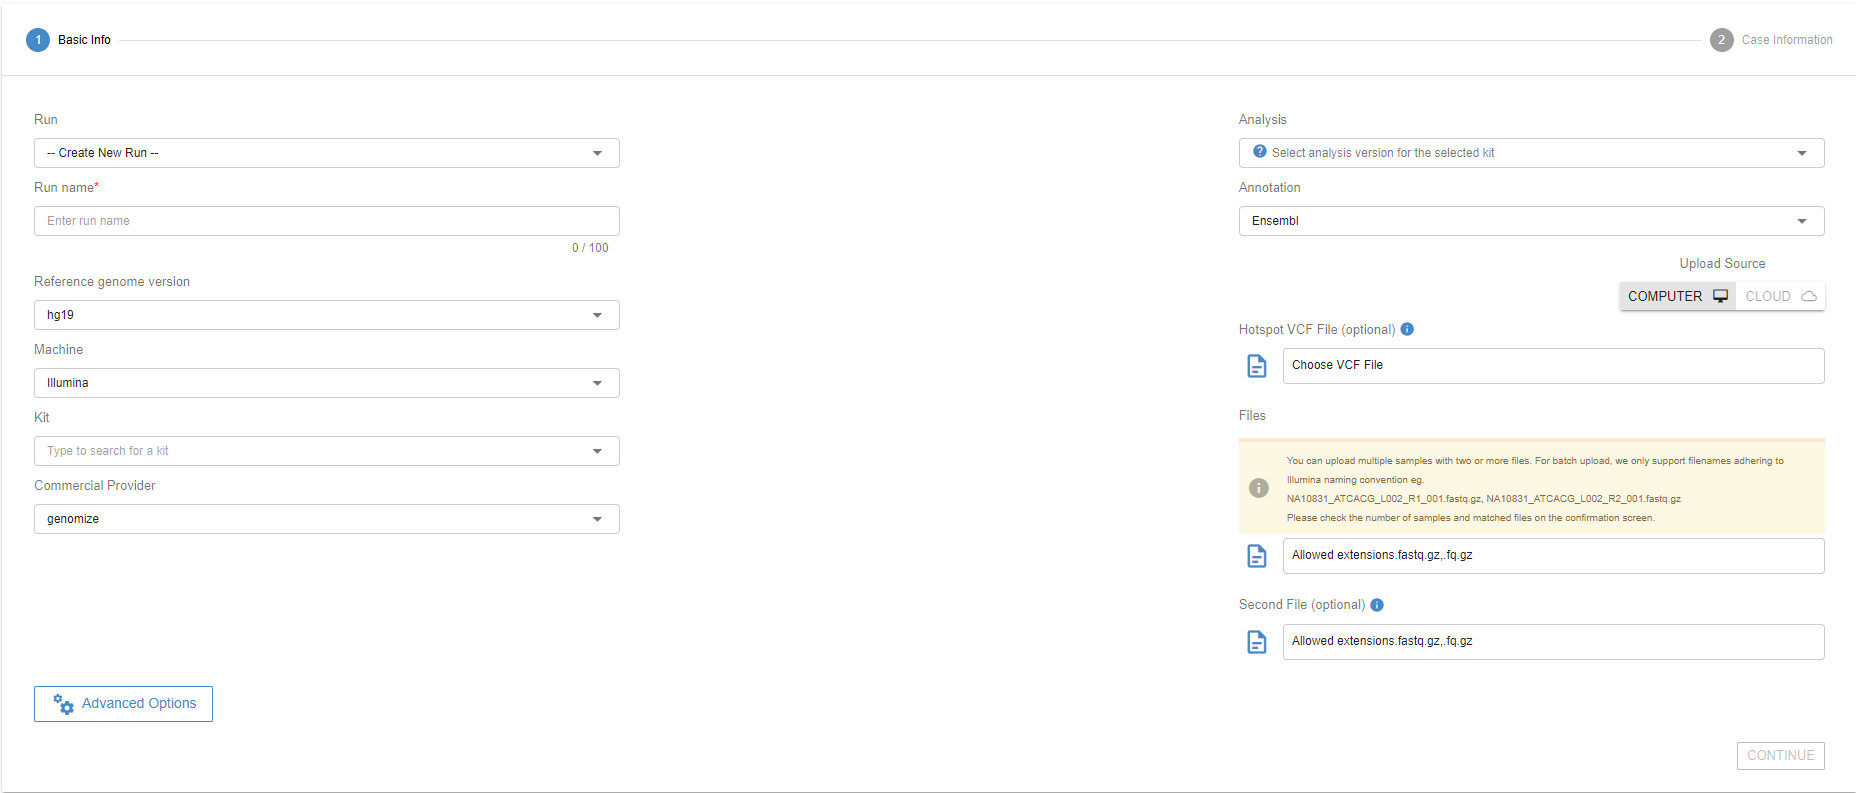Click the Files upload document icon
This screenshot has width=1856, height=793.
(x=1257, y=556)
